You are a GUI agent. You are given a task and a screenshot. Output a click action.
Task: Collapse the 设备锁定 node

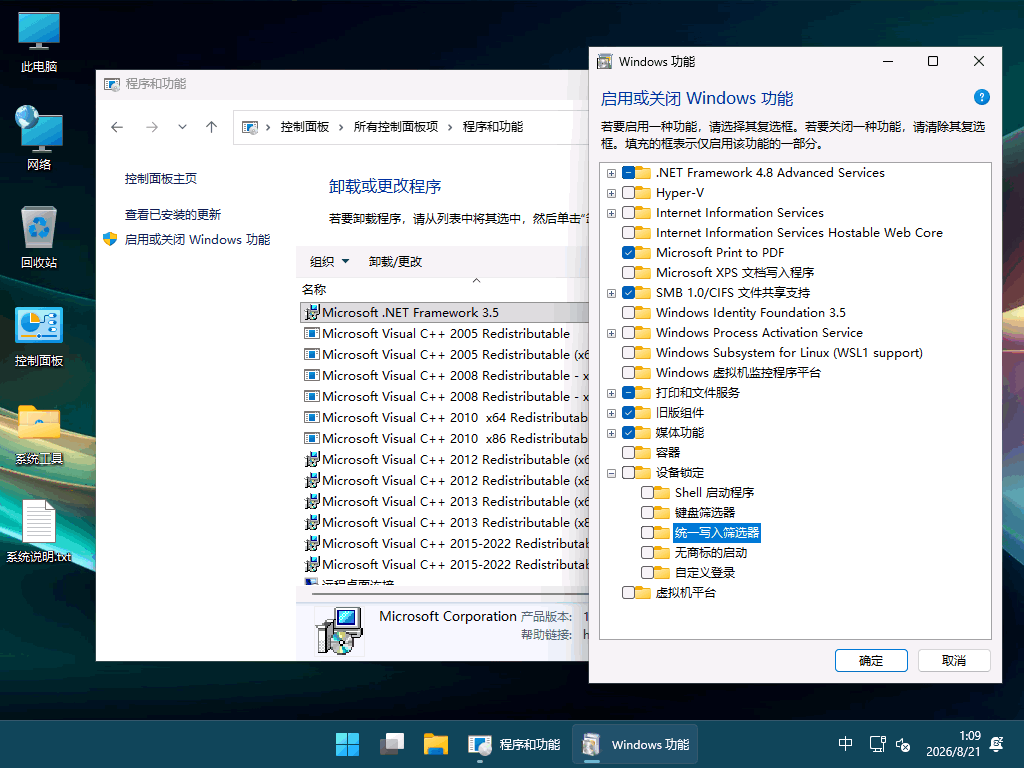click(611, 473)
